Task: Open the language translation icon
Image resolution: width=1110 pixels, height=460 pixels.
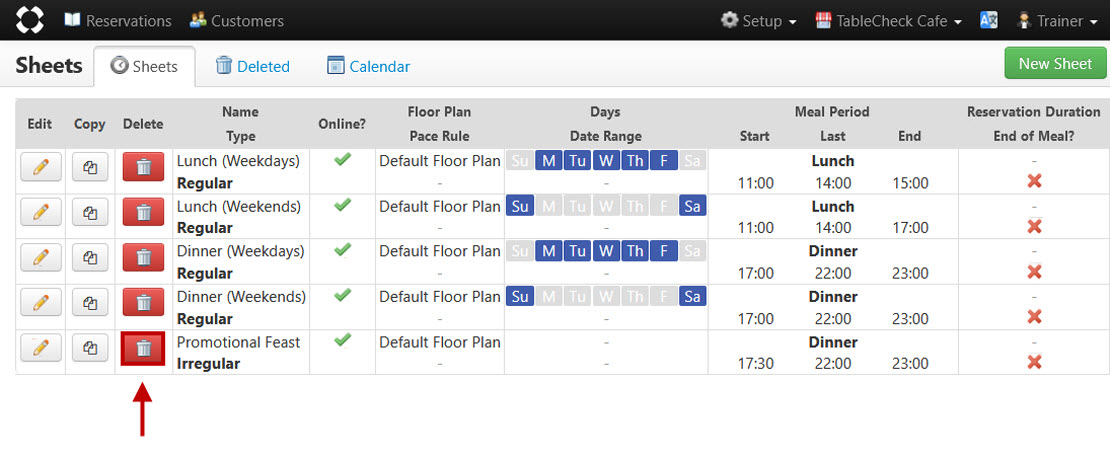Action: click(x=989, y=21)
